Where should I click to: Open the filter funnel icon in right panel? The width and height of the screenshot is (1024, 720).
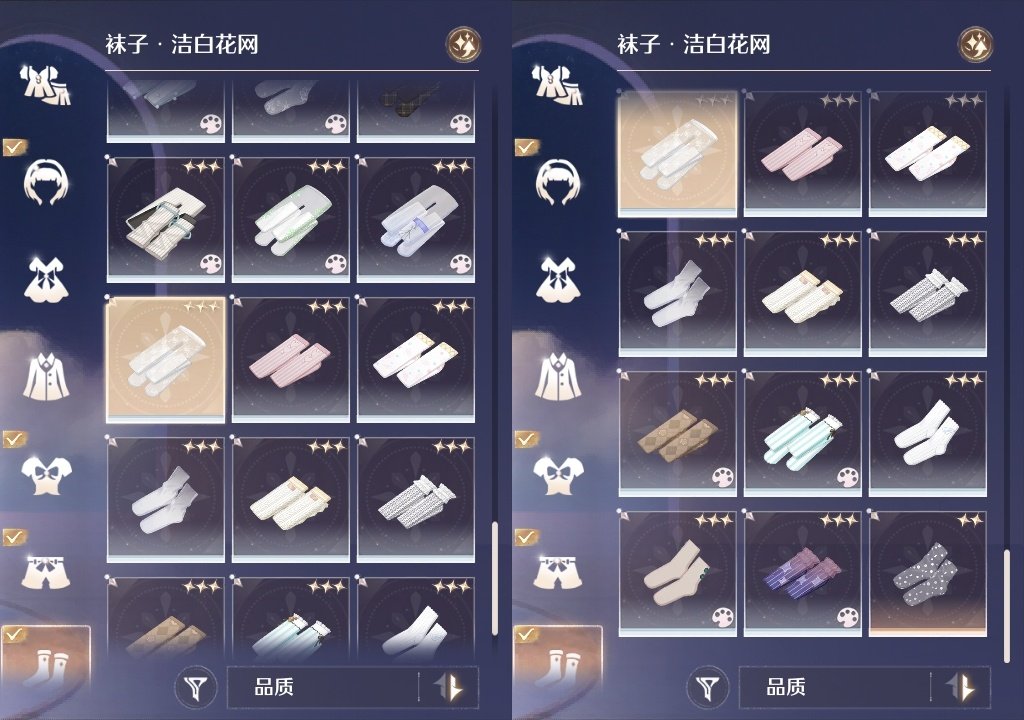click(707, 687)
